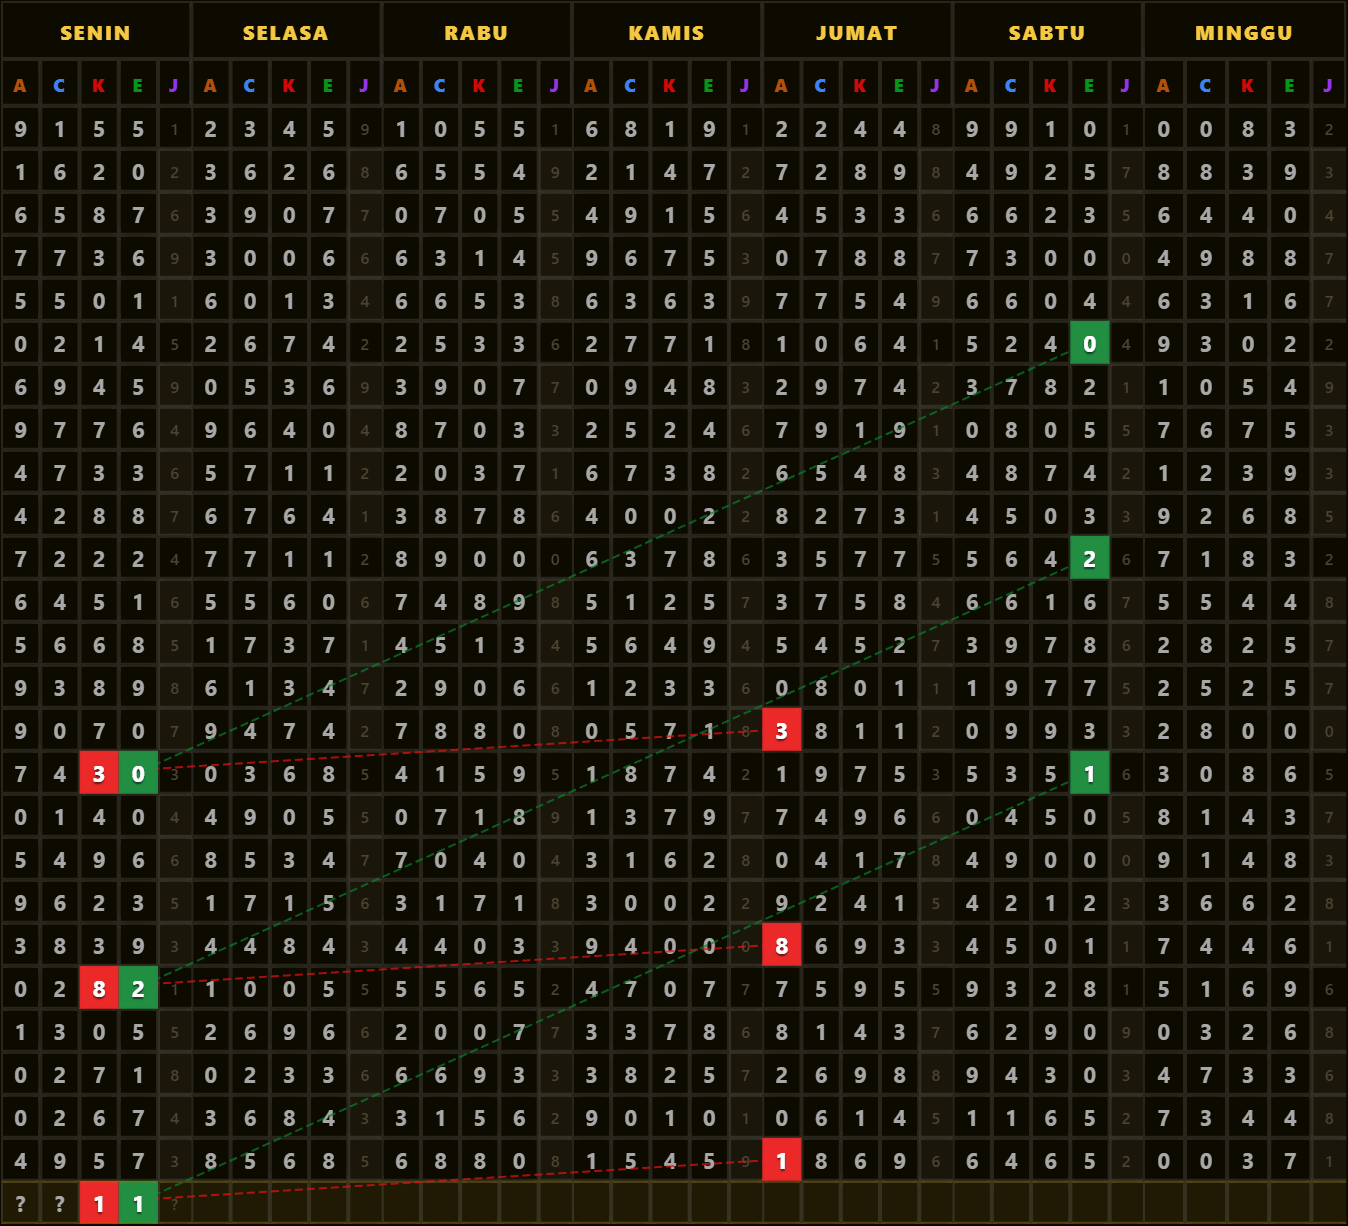Click the green highlighted 0 in SENIN E column
The width and height of the screenshot is (1348, 1226).
tap(138, 773)
